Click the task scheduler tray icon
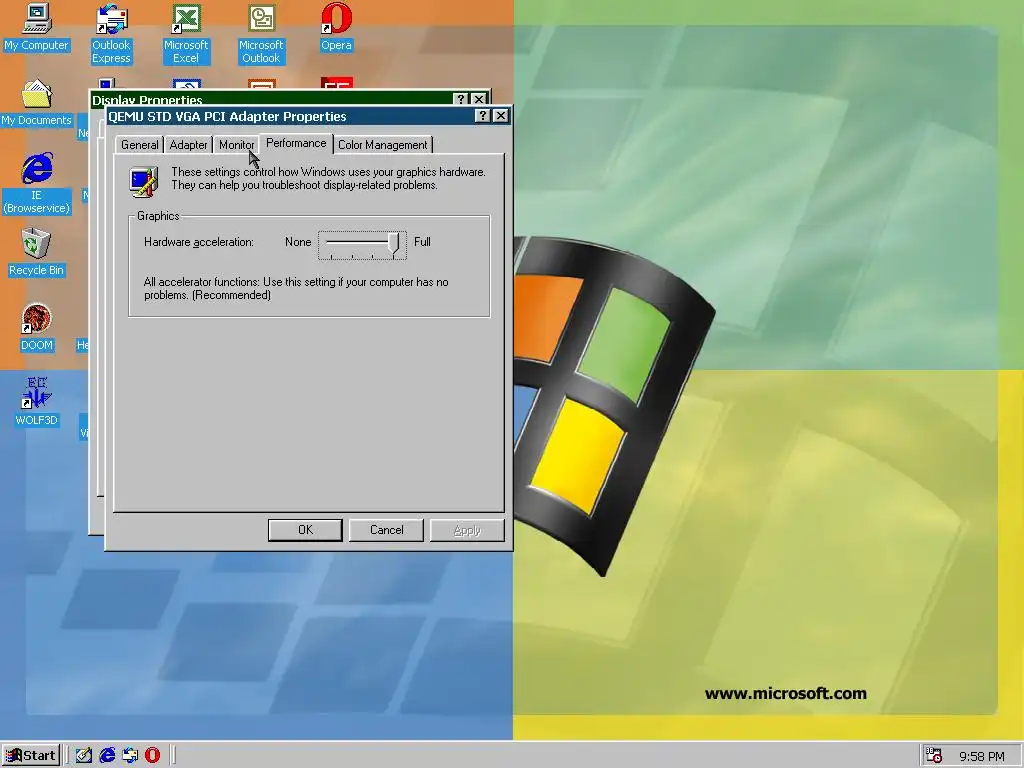 point(934,756)
